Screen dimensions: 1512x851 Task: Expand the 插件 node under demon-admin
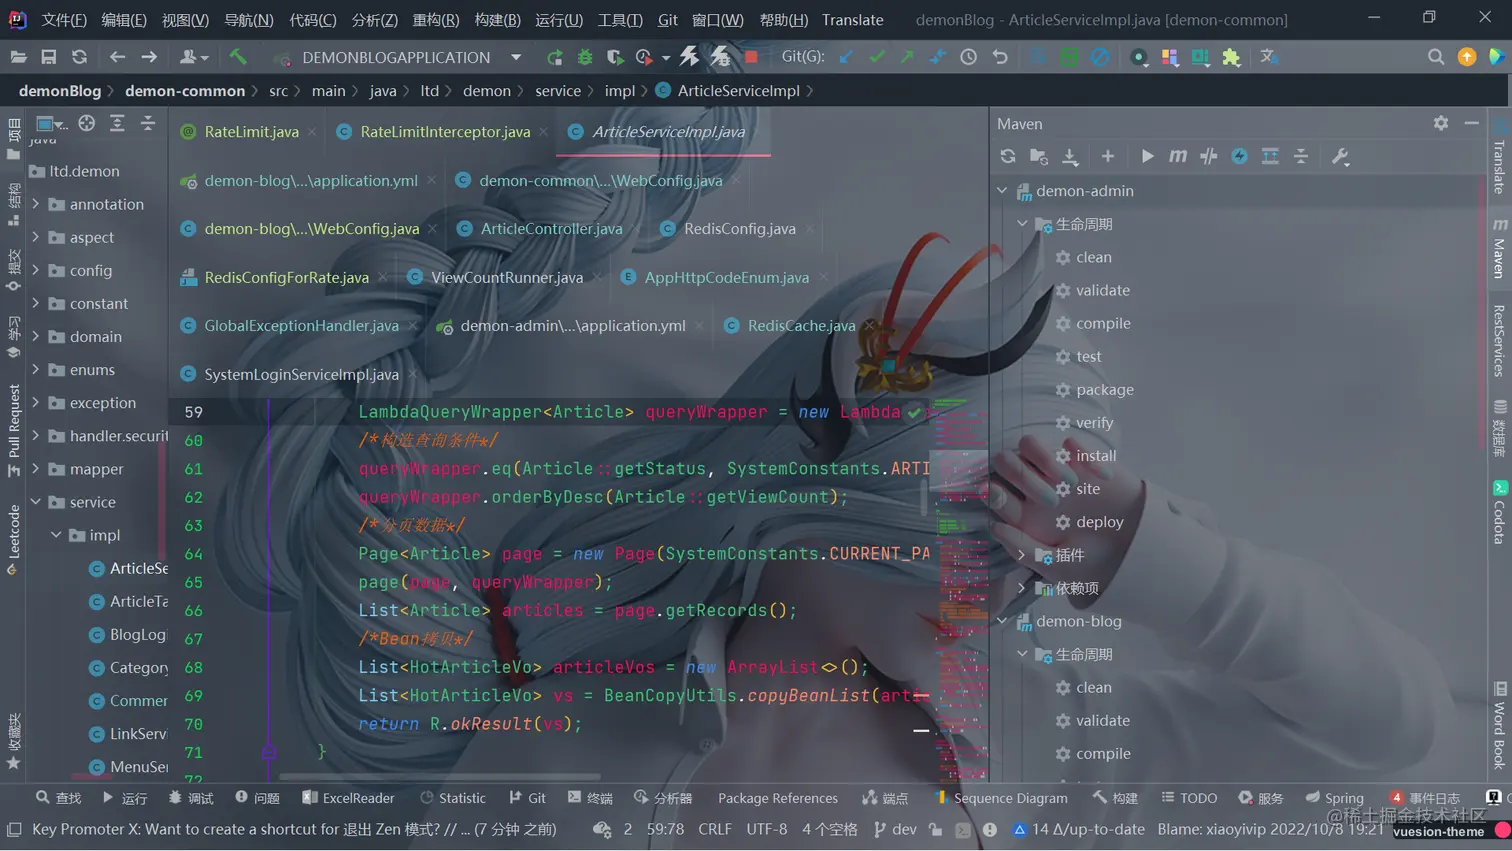(x=1022, y=555)
